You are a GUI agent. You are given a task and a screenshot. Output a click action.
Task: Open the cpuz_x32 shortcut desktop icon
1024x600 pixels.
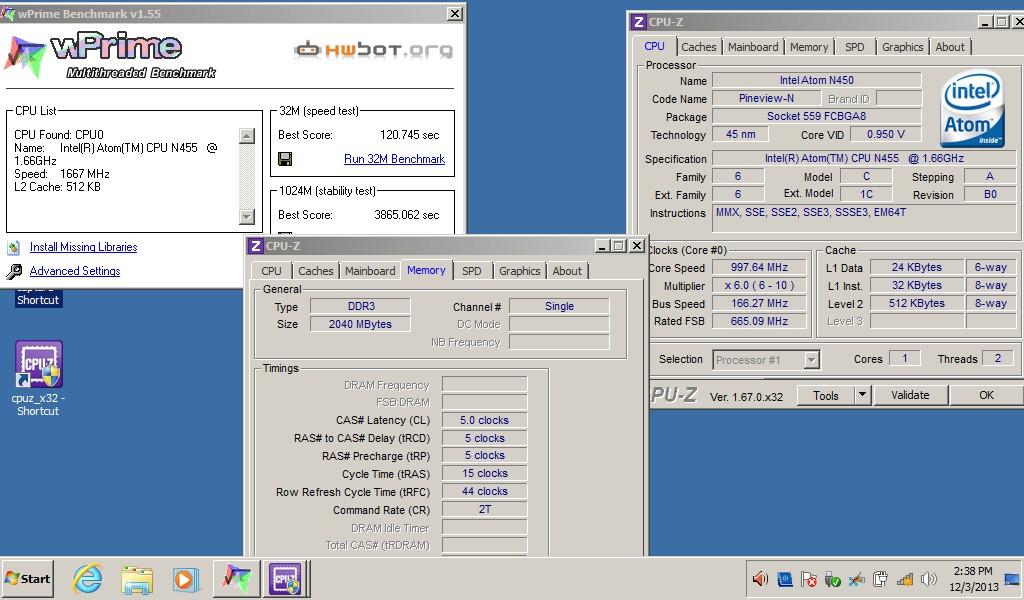point(39,378)
